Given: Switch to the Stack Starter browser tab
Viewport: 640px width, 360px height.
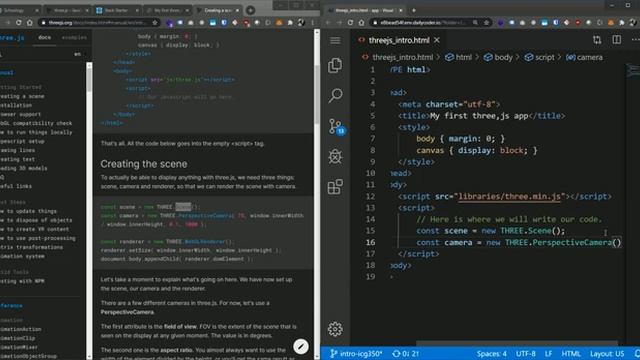Looking at the screenshot, I should point(117,10).
